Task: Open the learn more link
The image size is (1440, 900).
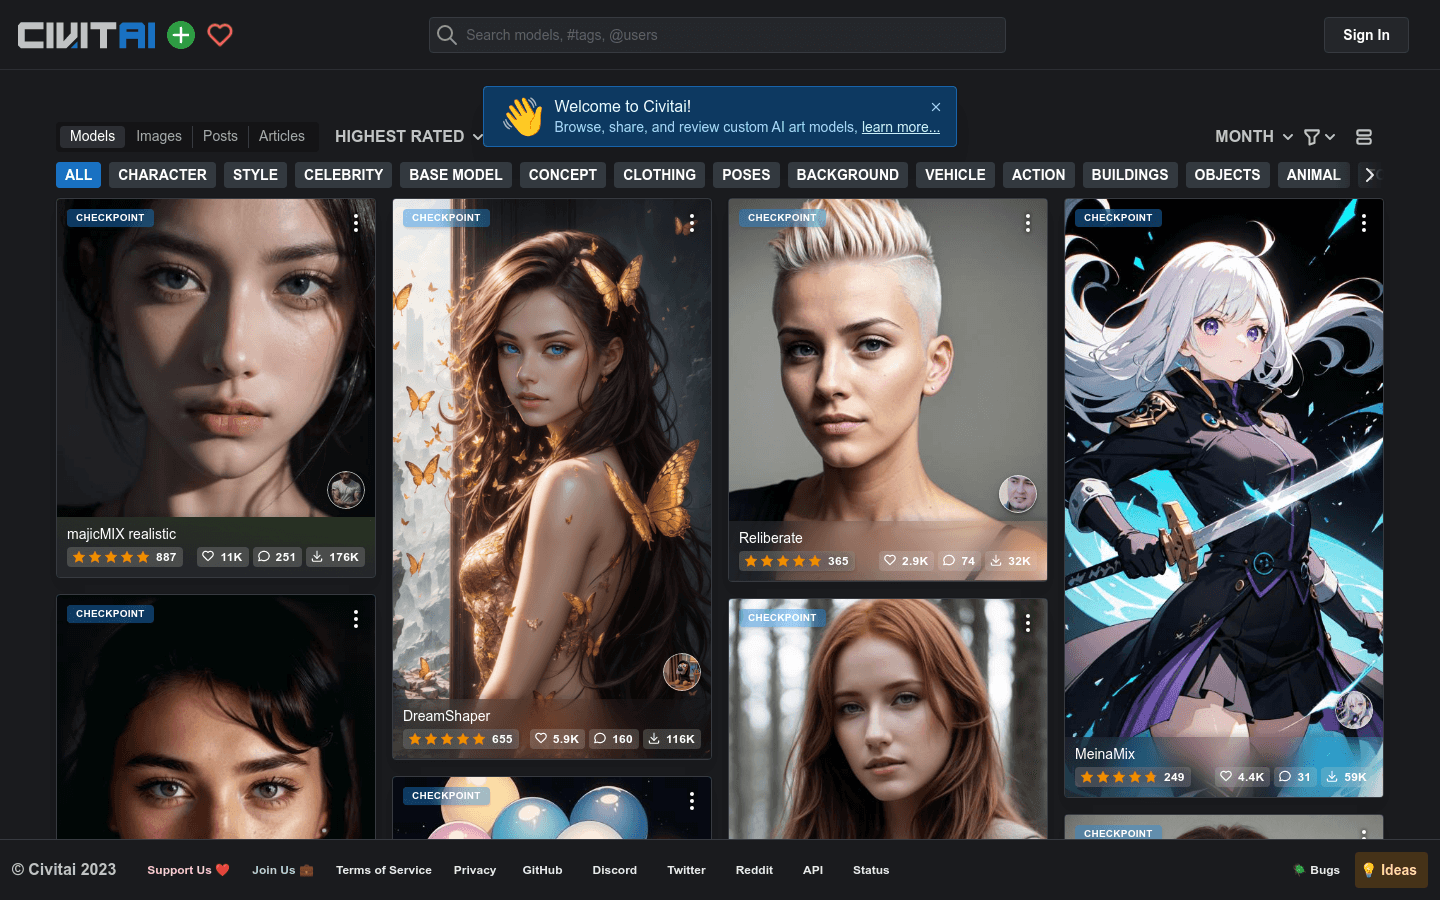Action: click(900, 127)
